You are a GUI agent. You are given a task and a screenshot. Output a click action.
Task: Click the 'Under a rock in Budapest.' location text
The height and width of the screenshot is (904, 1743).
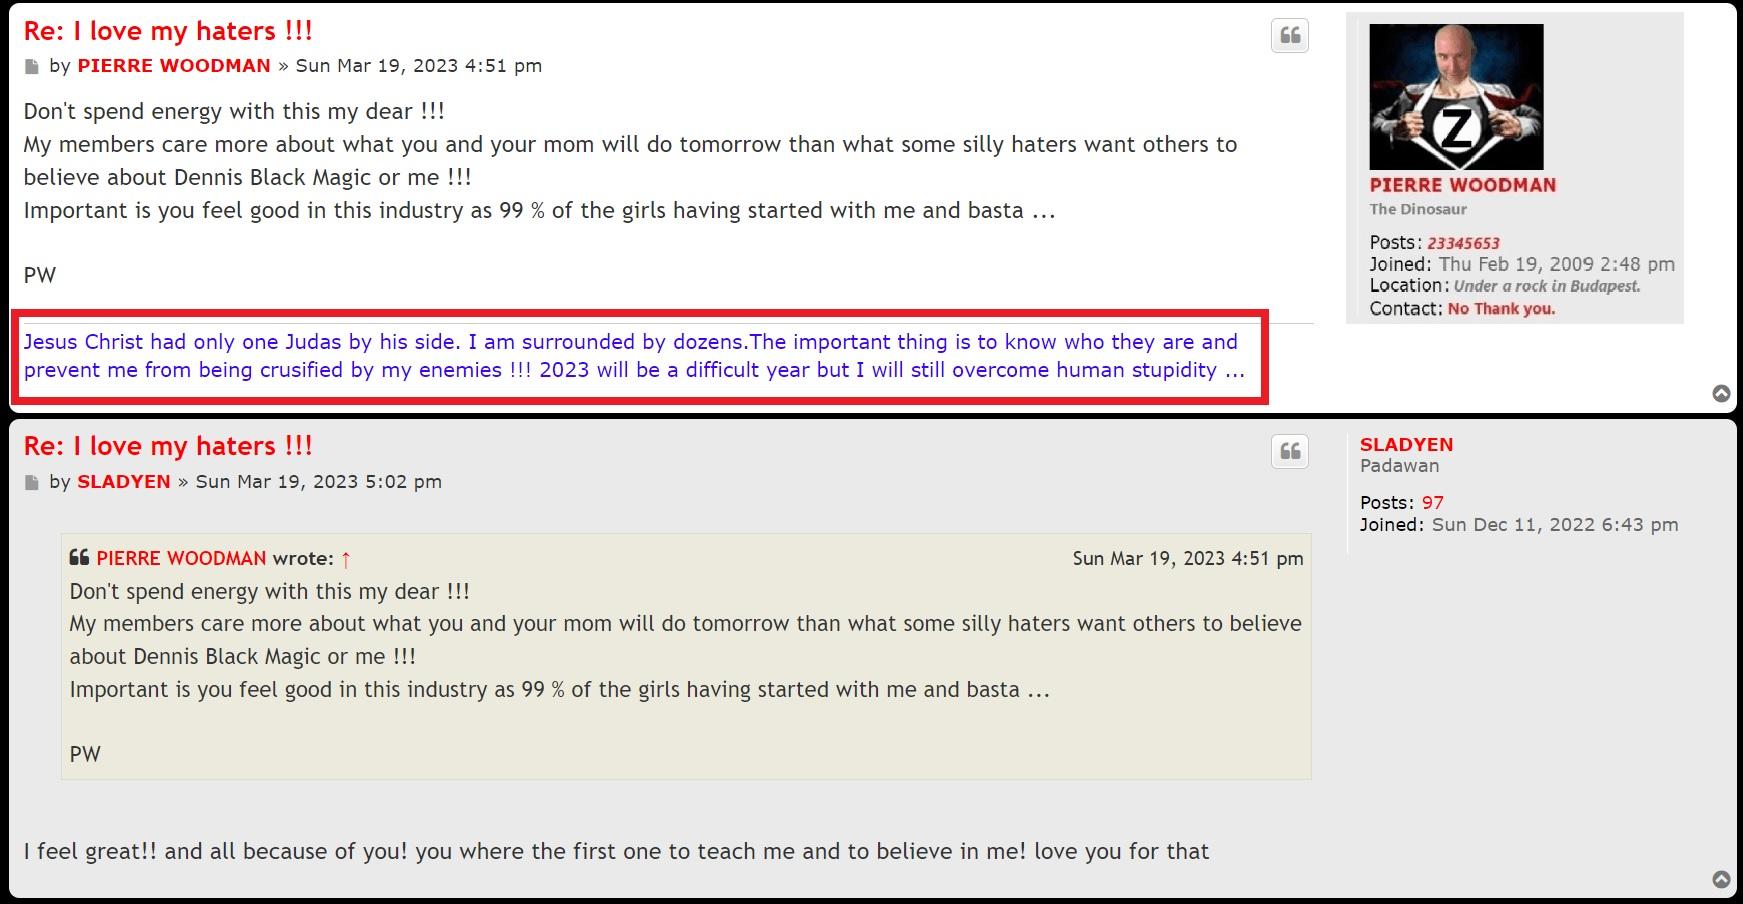[1546, 287]
